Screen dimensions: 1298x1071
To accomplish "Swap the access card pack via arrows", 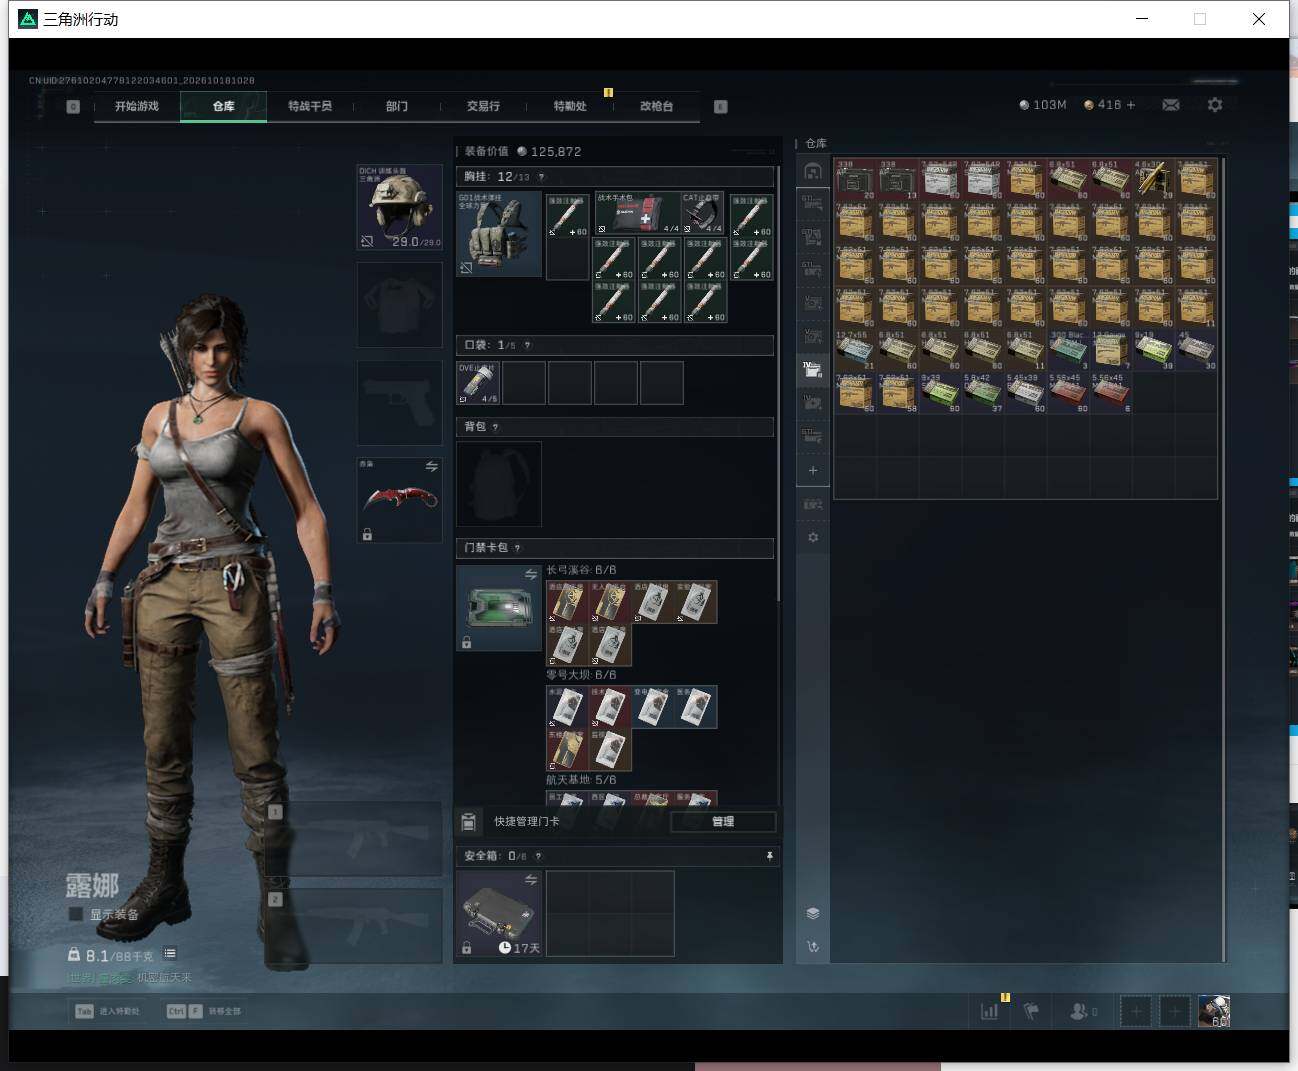I will click(x=530, y=575).
